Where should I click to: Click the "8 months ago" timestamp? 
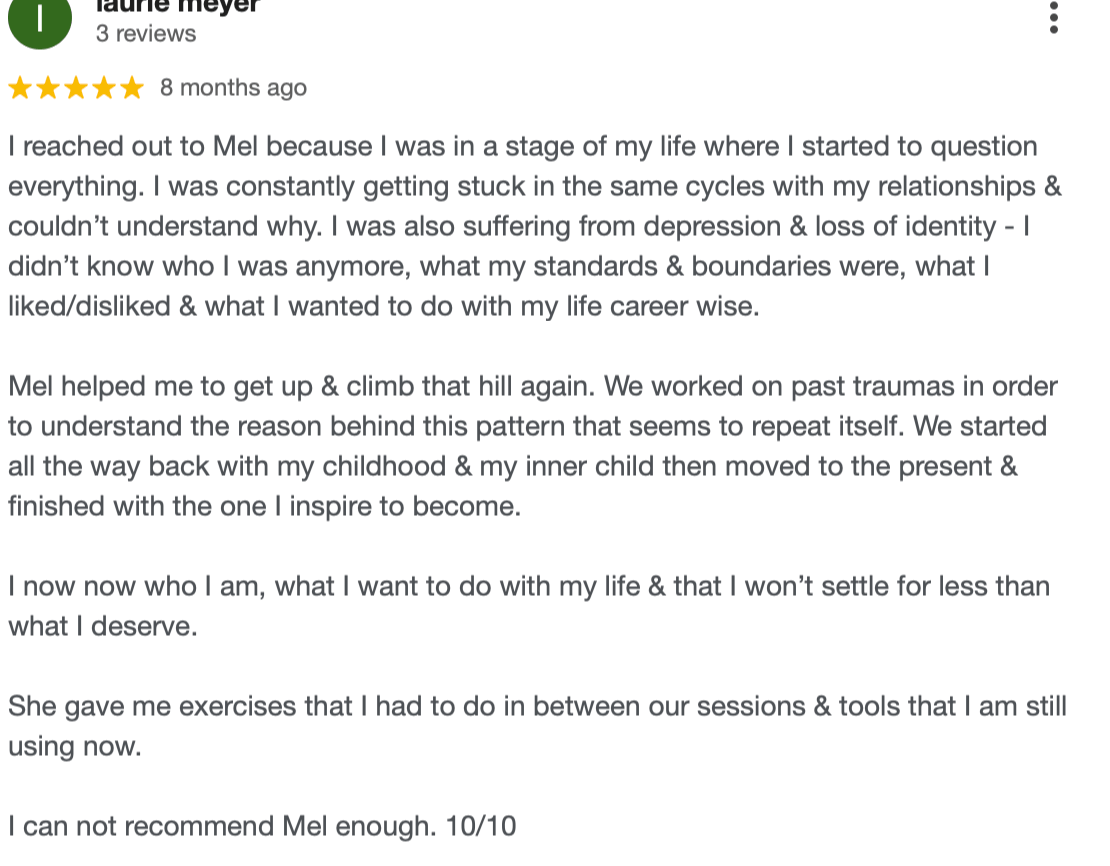(233, 88)
